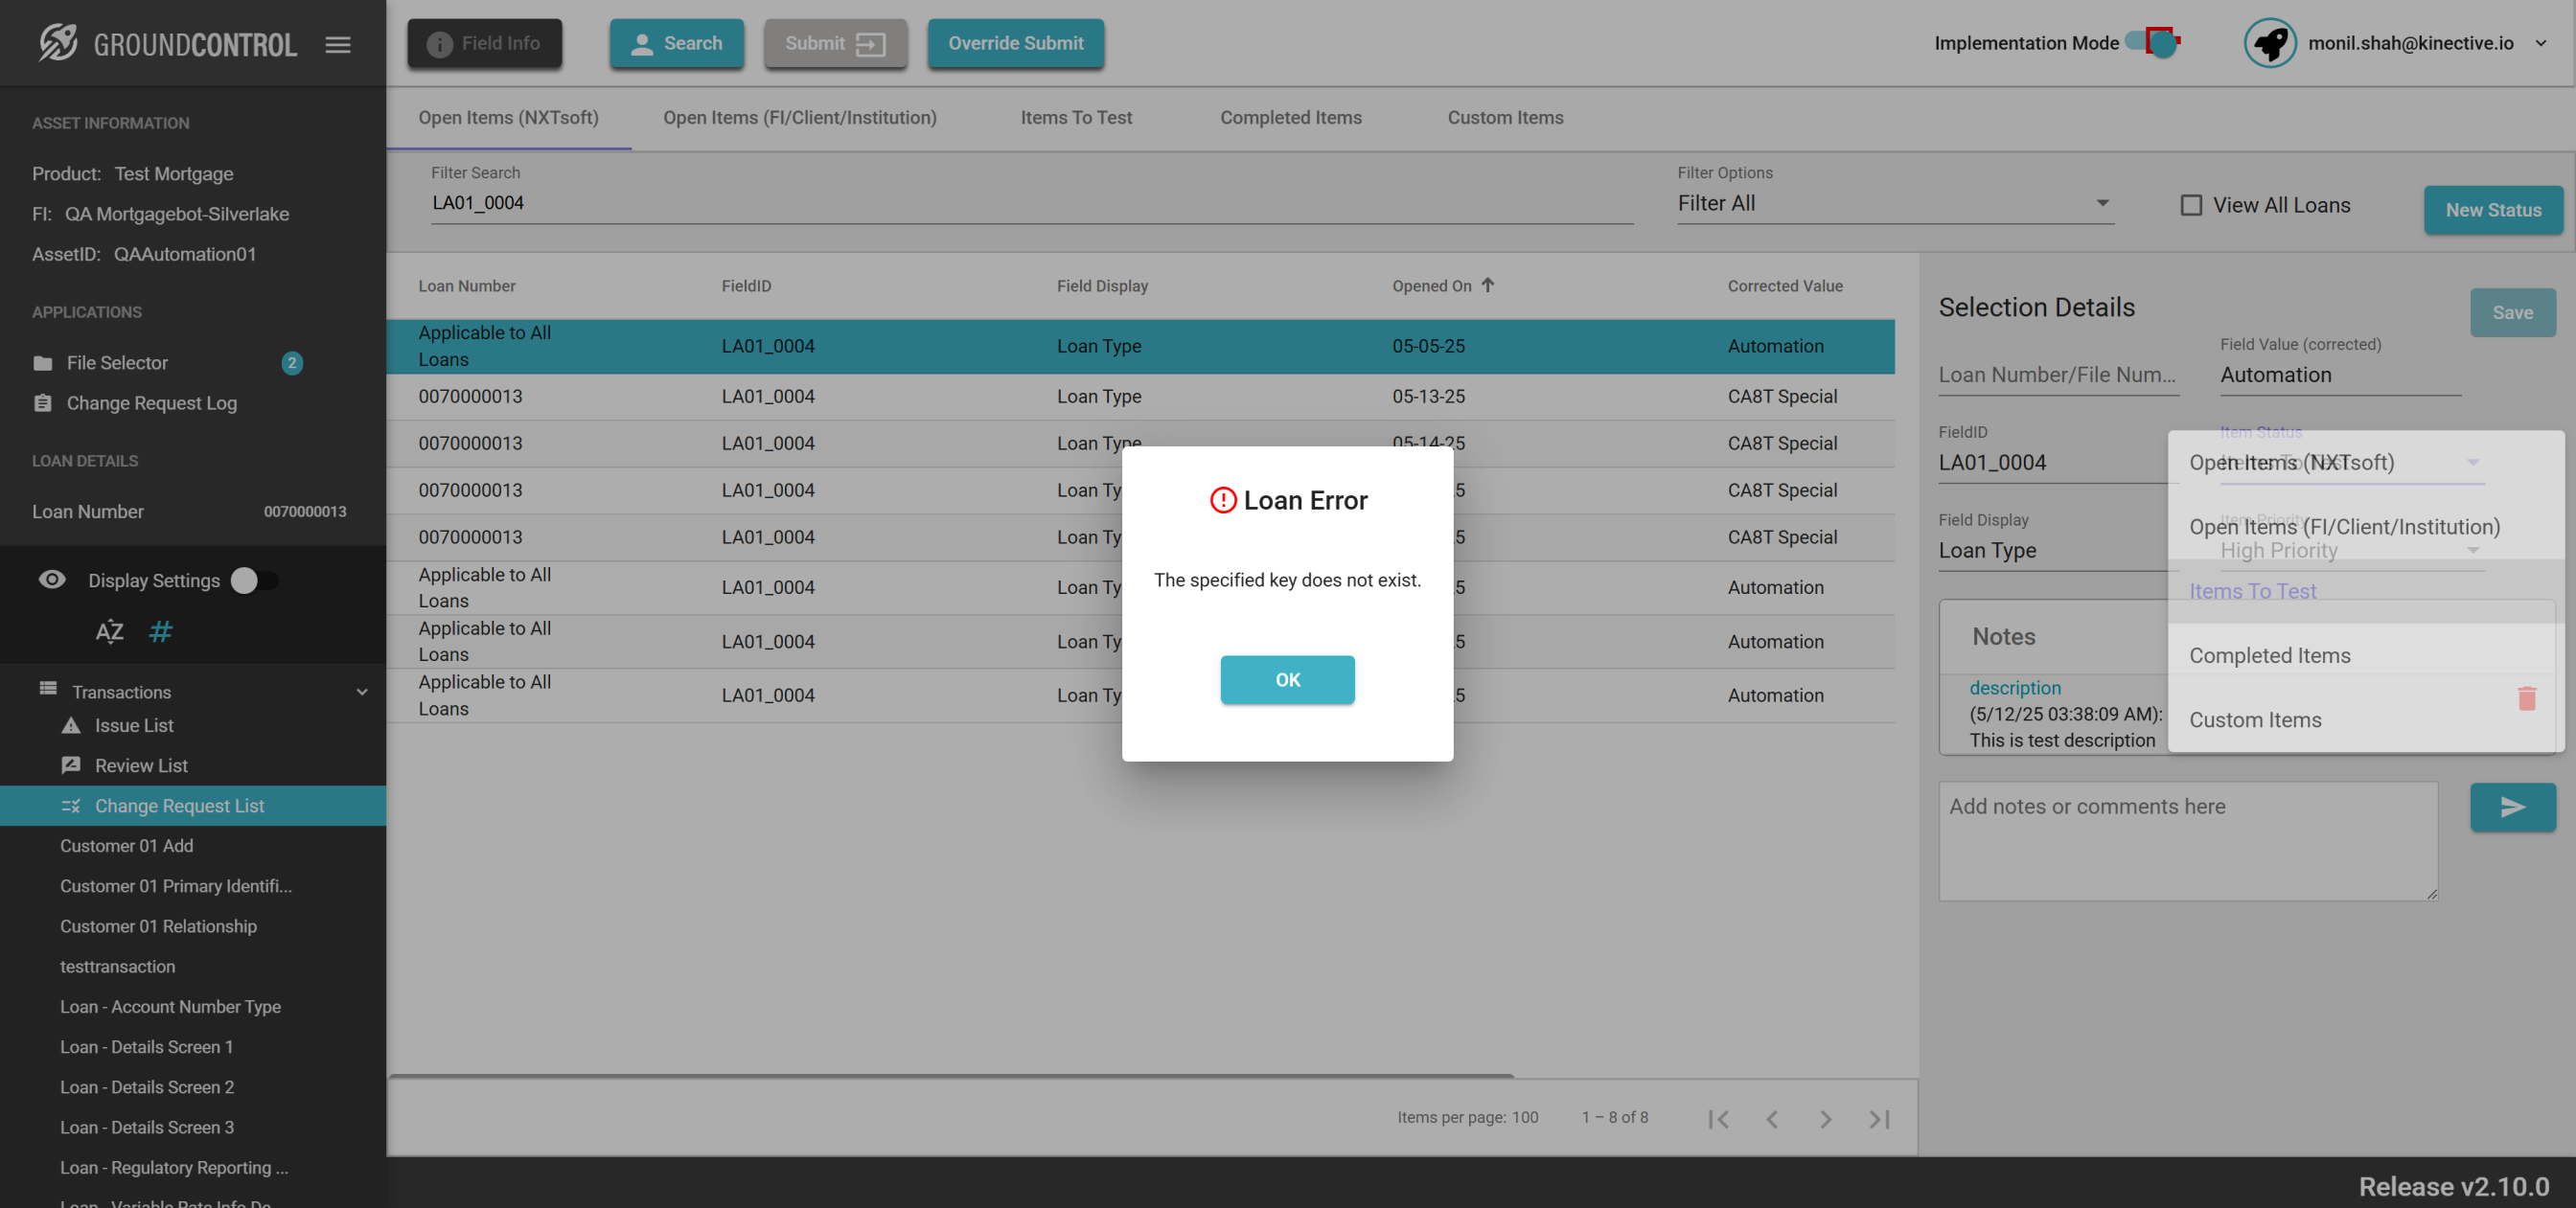Switch to the Custom Items tab
This screenshot has width=2576, height=1208.
(x=1505, y=117)
